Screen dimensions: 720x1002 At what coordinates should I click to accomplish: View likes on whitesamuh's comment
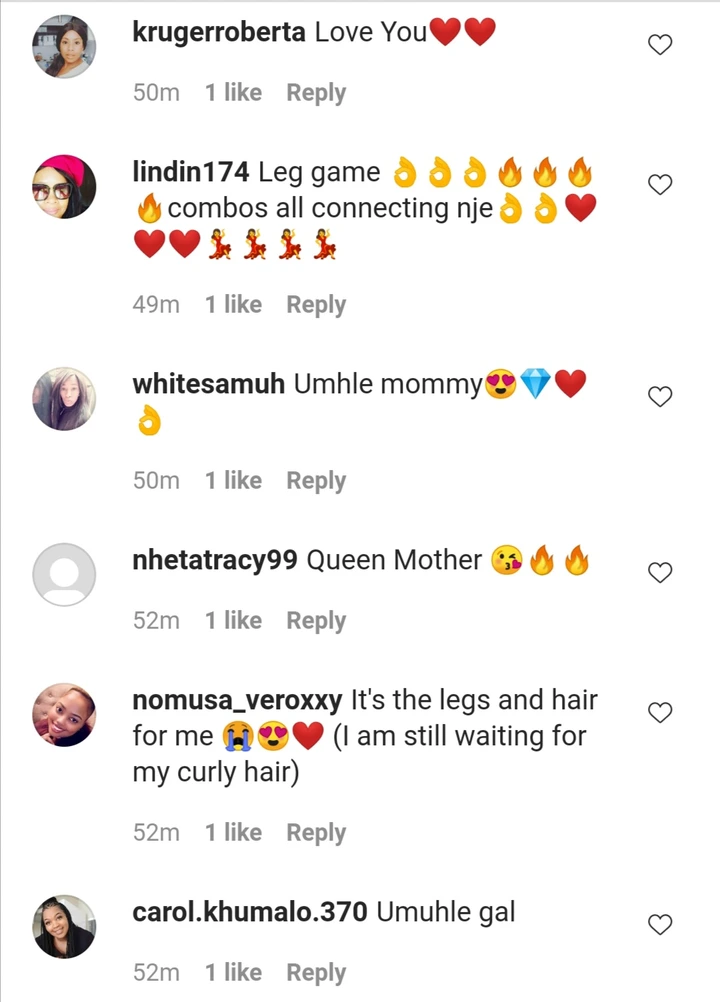pos(233,481)
